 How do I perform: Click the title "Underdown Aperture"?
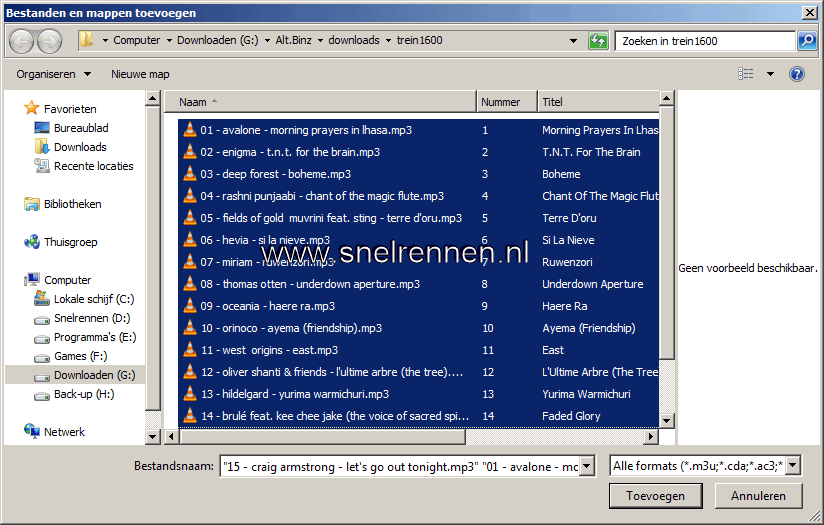click(592, 284)
